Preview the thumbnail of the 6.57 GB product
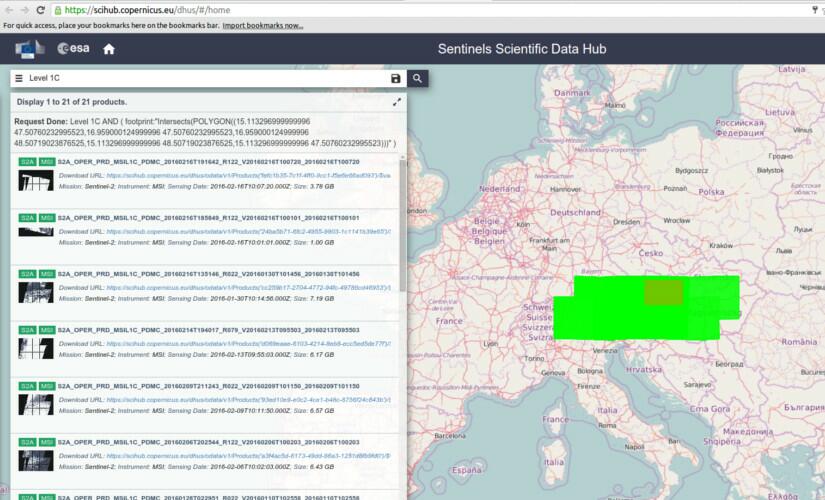 click(x=36, y=405)
